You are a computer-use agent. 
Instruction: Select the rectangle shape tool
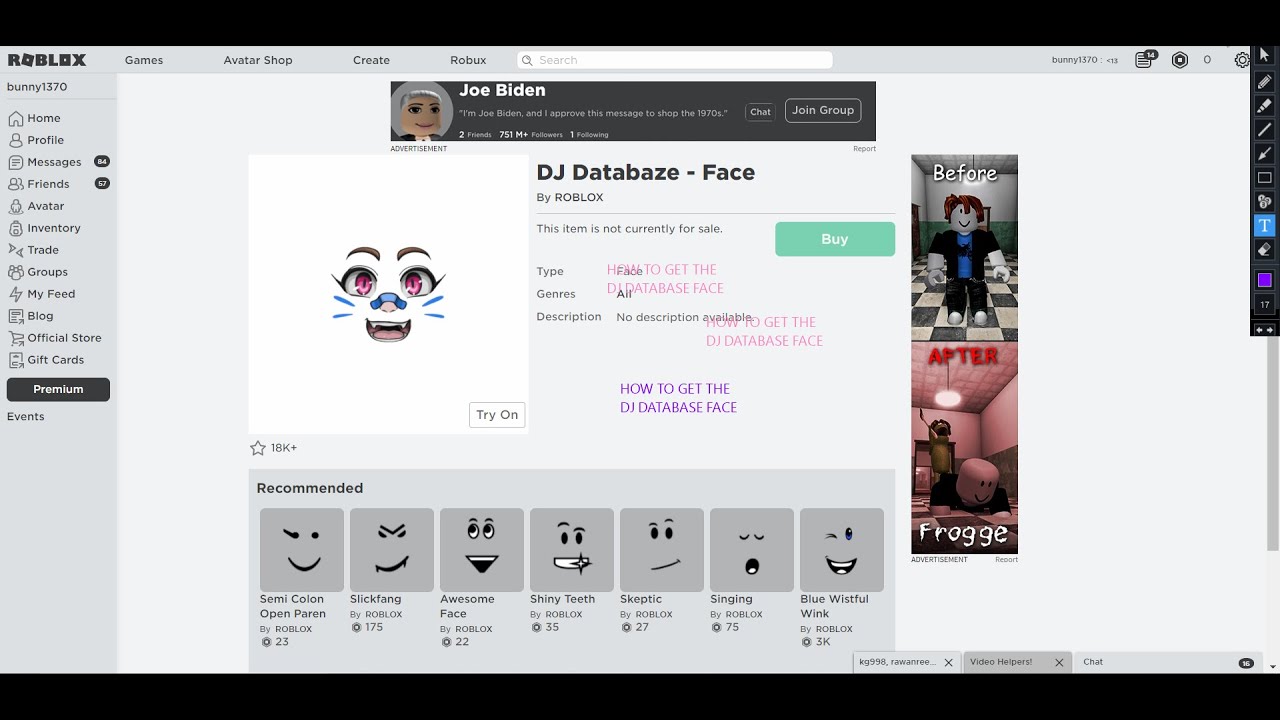coord(1264,177)
